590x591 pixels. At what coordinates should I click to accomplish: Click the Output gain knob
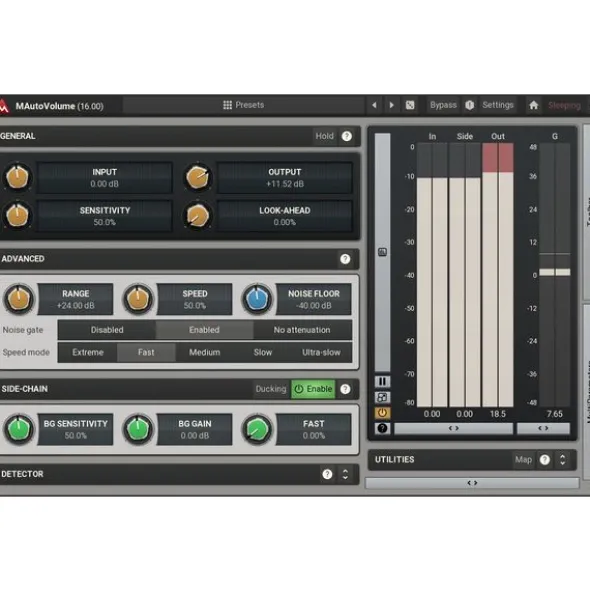click(x=198, y=177)
